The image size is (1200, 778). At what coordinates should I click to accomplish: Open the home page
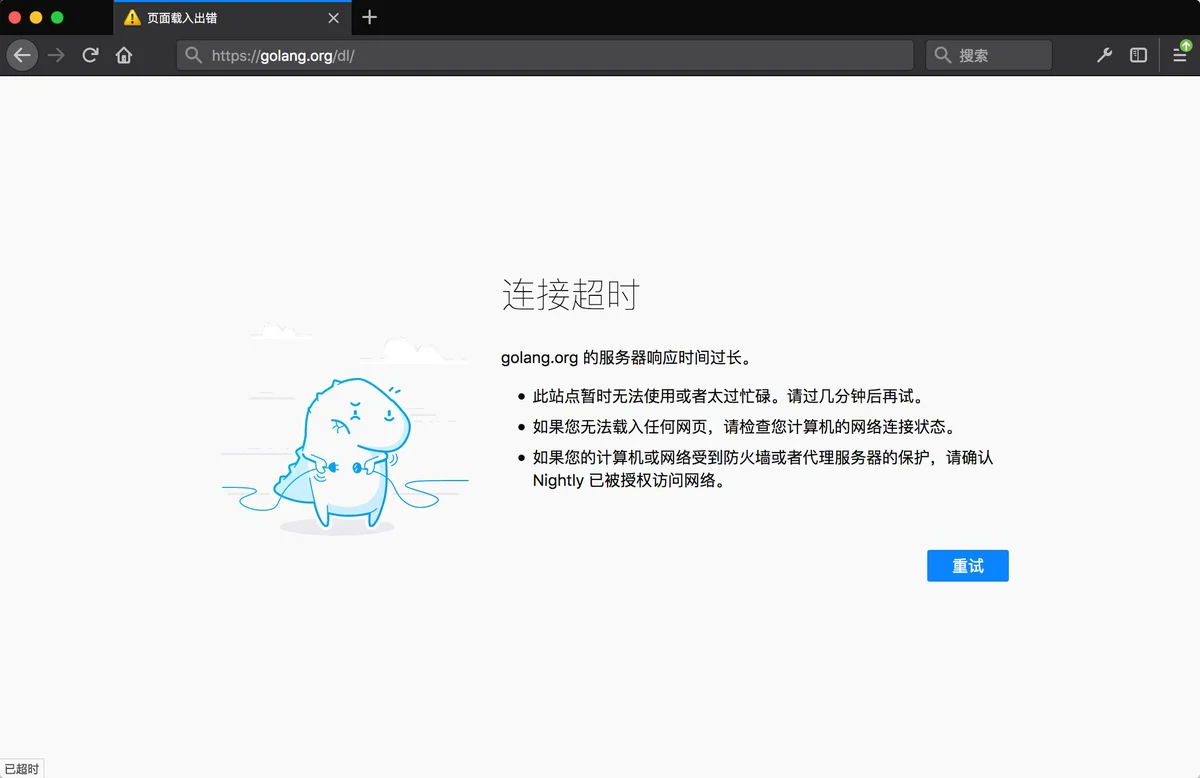point(124,55)
